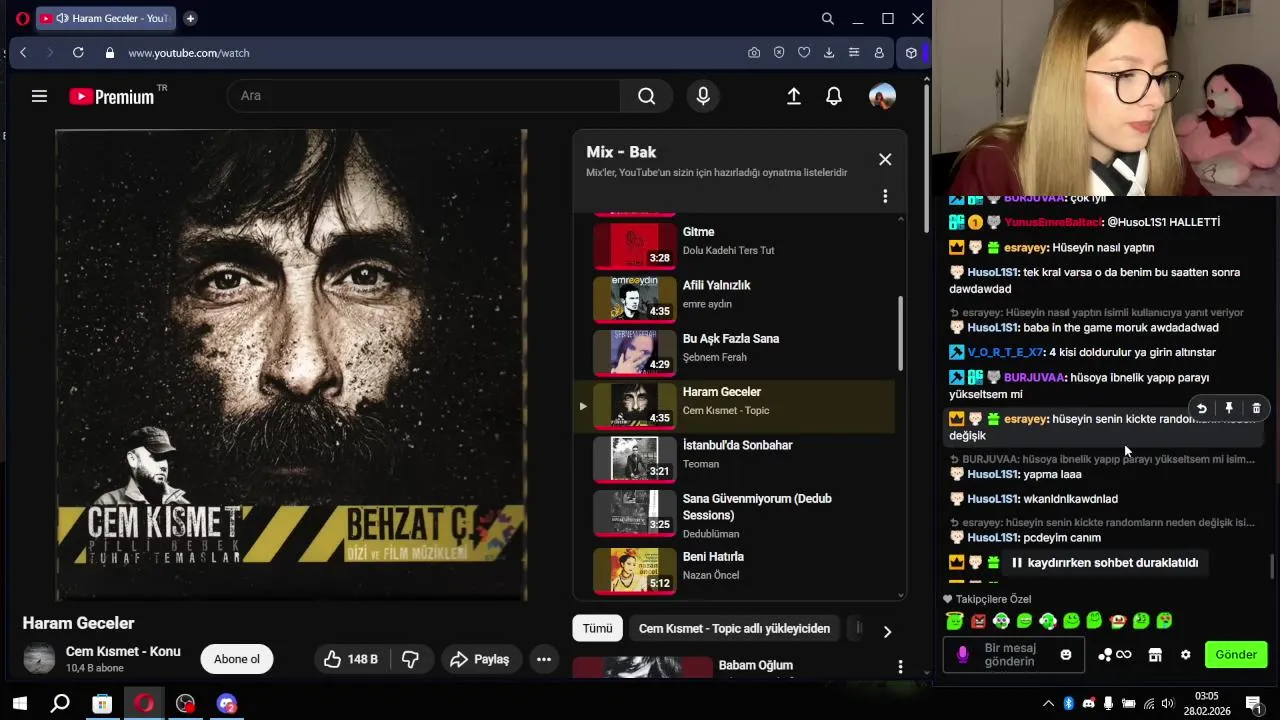Open the chat emoji picker smiley
The width and height of the screenshot is (1280, 720).
[x=1066, y=655]
